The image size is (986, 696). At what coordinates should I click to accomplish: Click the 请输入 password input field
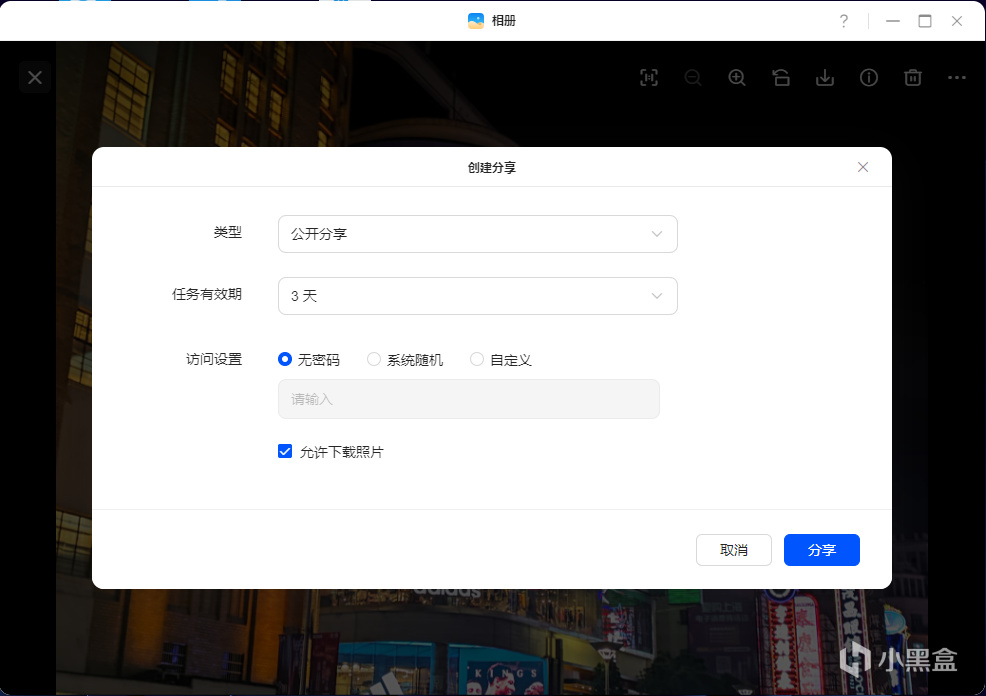[469, 399]
